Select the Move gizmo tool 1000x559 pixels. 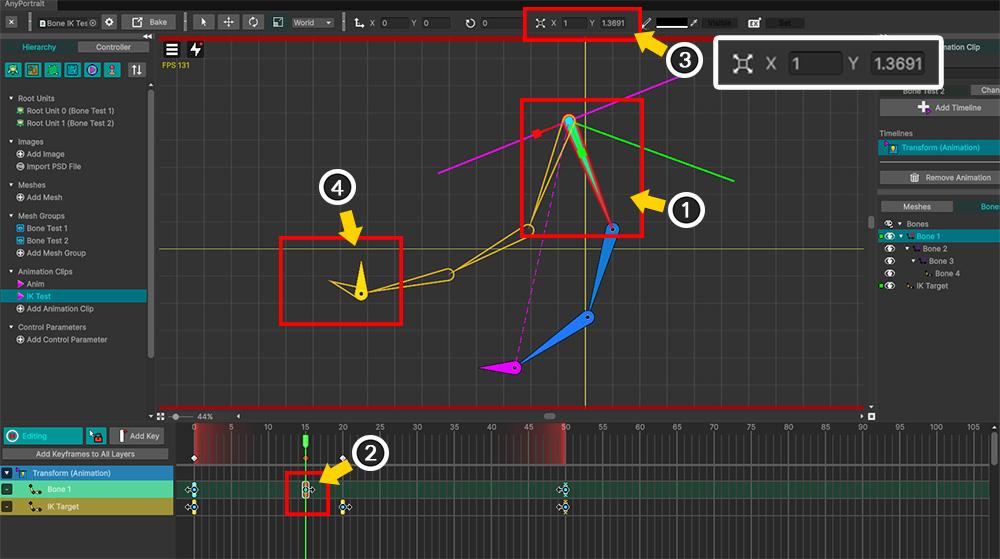tap(228, 22)
